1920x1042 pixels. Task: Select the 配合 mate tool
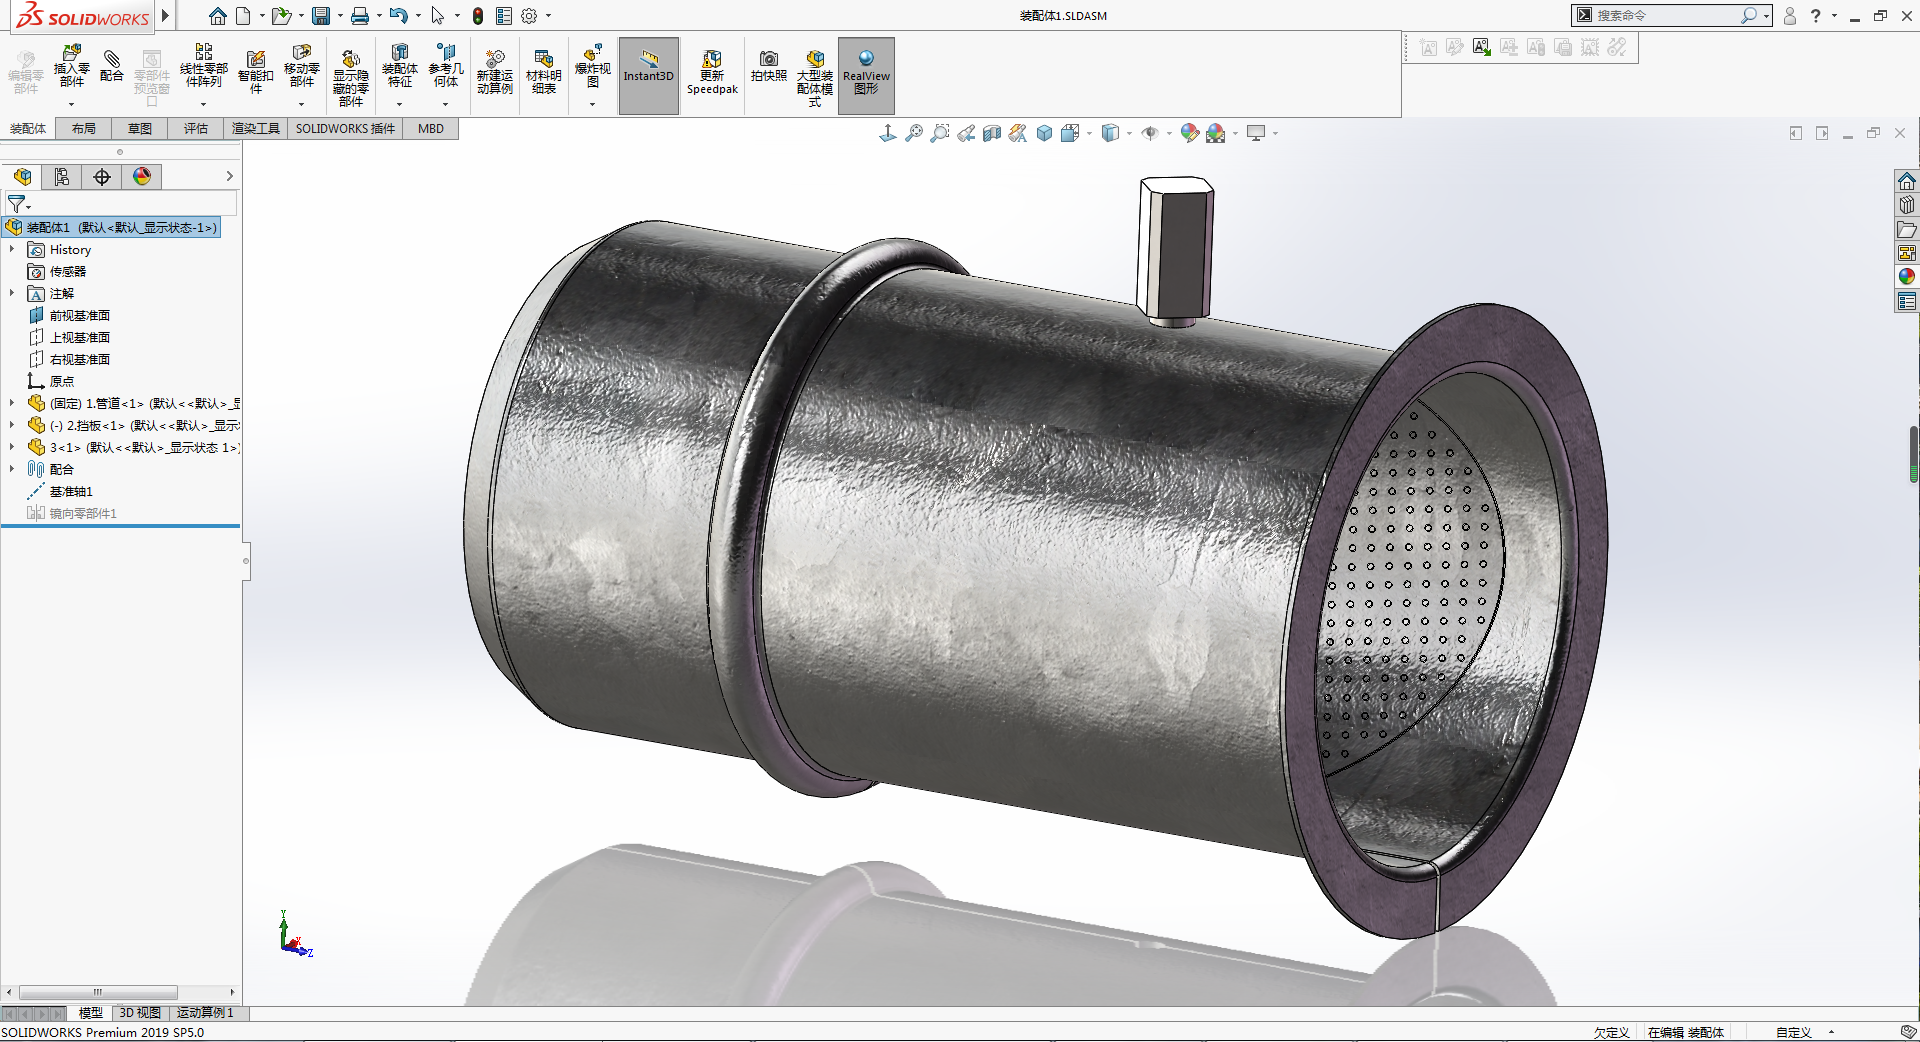click(x=112, y=67)
